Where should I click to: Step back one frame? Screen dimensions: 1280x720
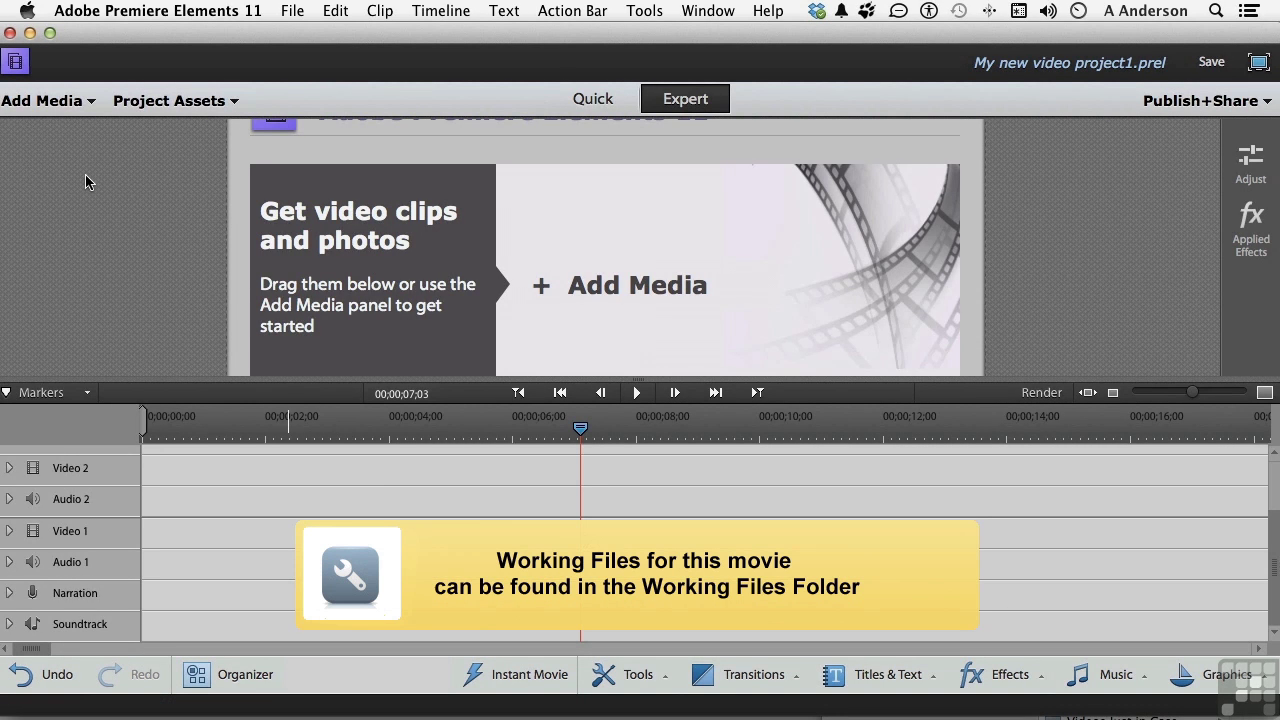tap(600, 393)
